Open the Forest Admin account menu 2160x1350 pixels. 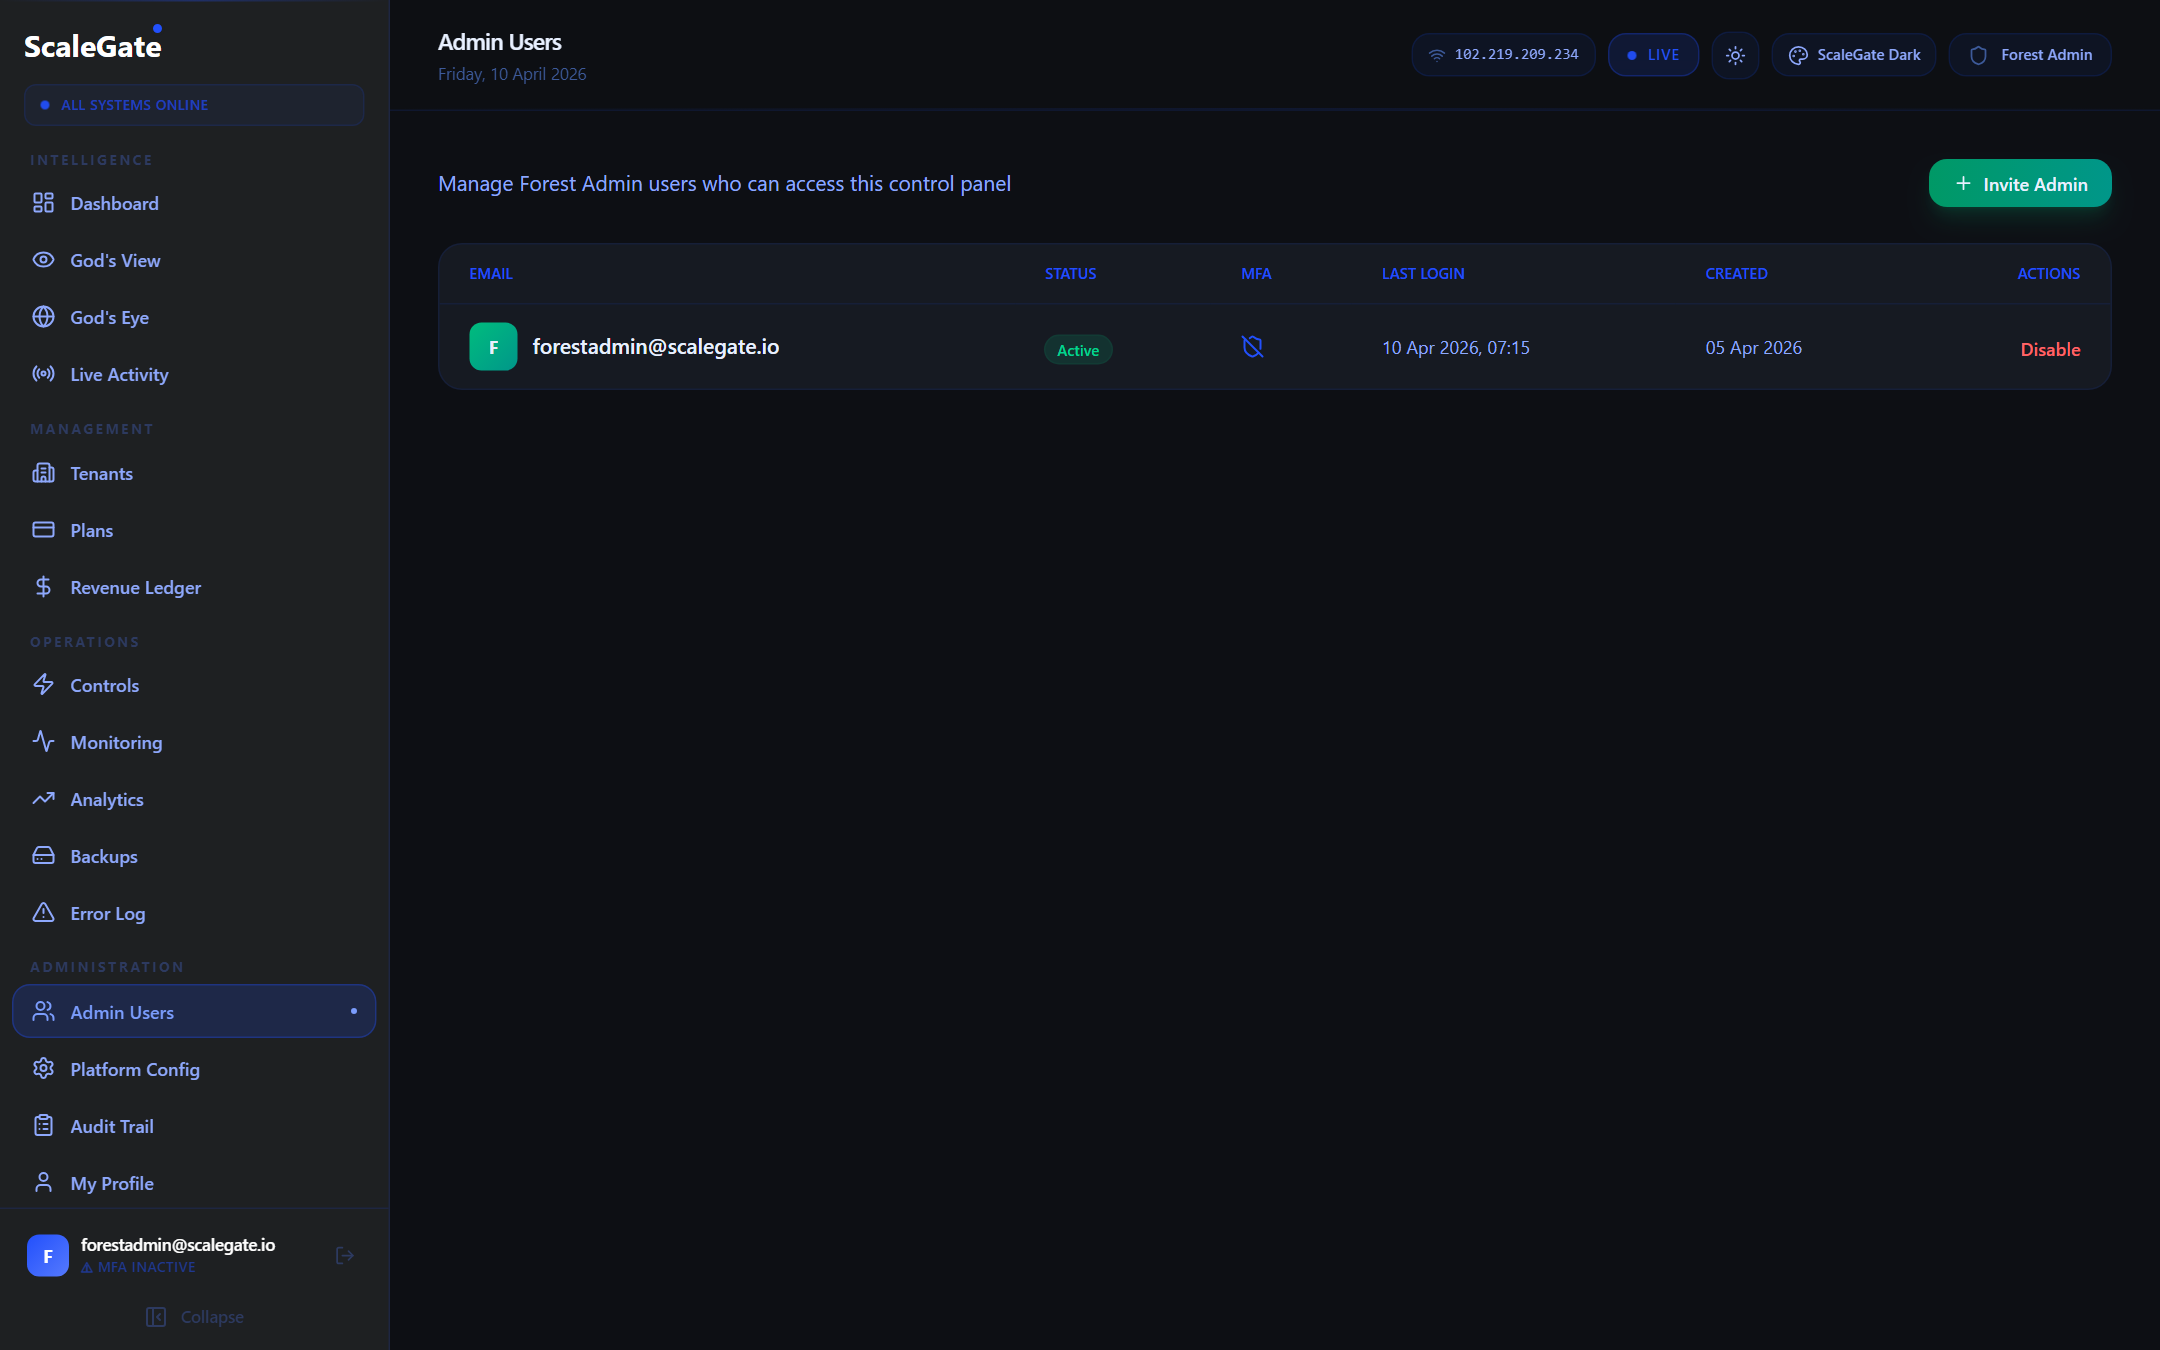pos(2030,55)
